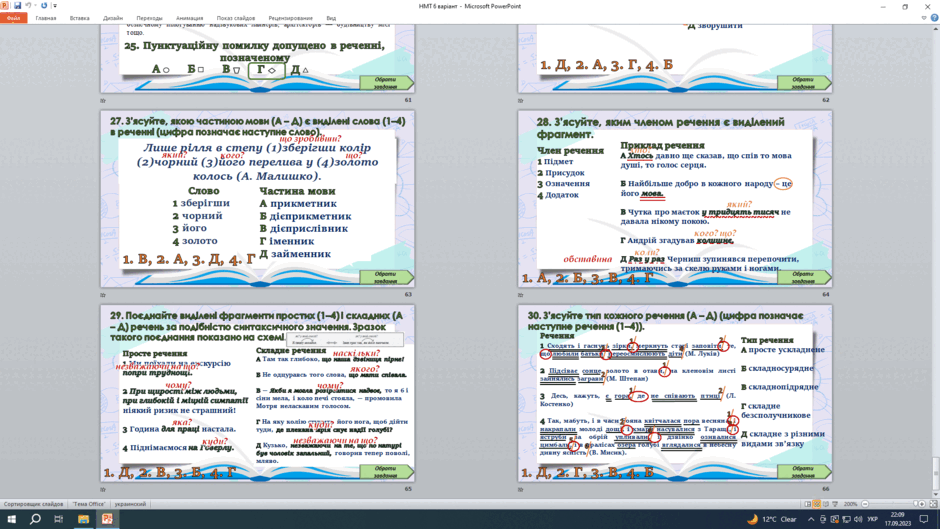This screenshot has height=529, width=940.
Task: Click animation star icon under slide 64
Action: click(x=521, y=294)
